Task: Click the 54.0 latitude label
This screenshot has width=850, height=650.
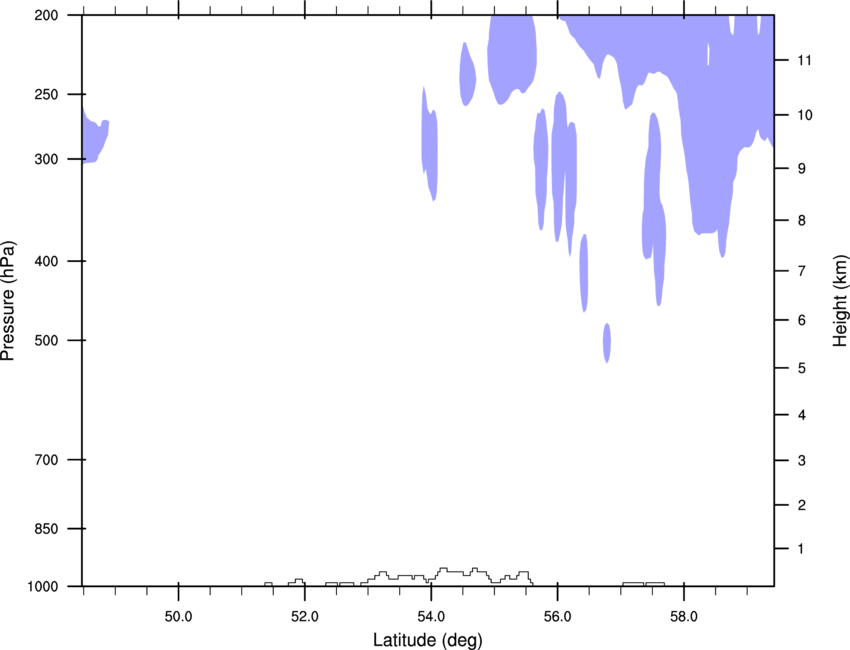Action: (431, 617)
